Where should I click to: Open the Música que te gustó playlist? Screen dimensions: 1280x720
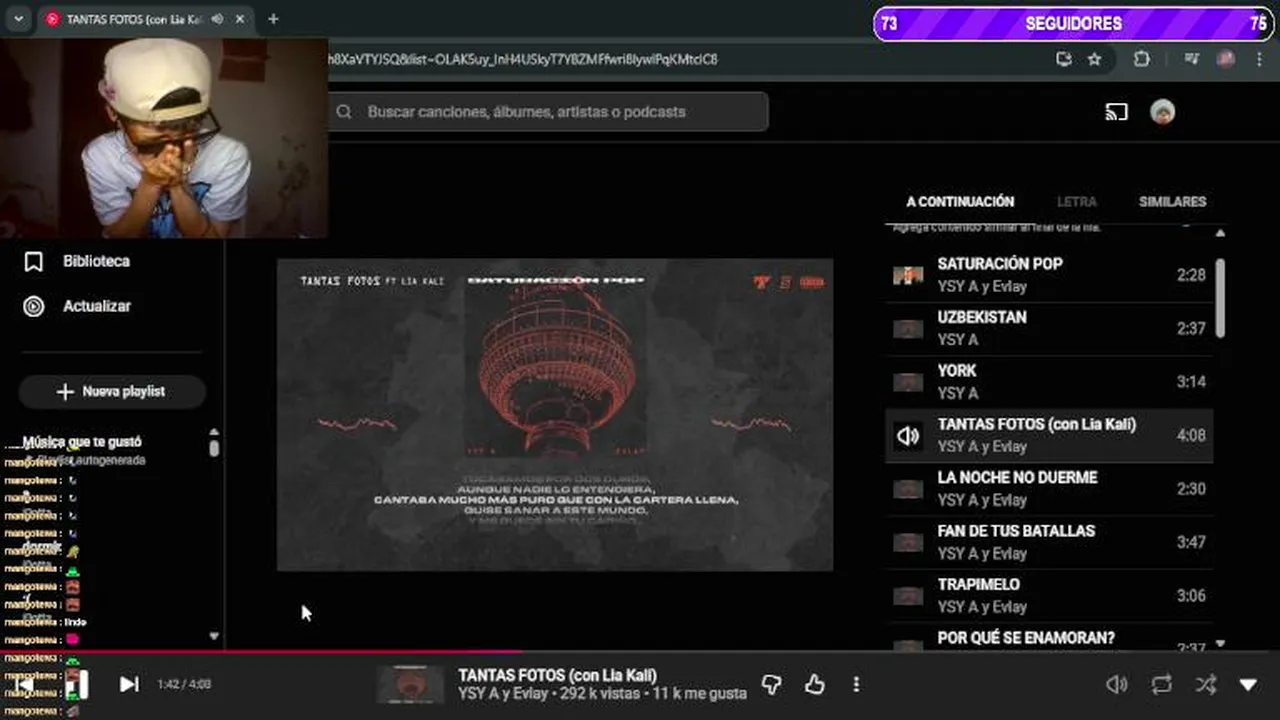click(82, 441)
